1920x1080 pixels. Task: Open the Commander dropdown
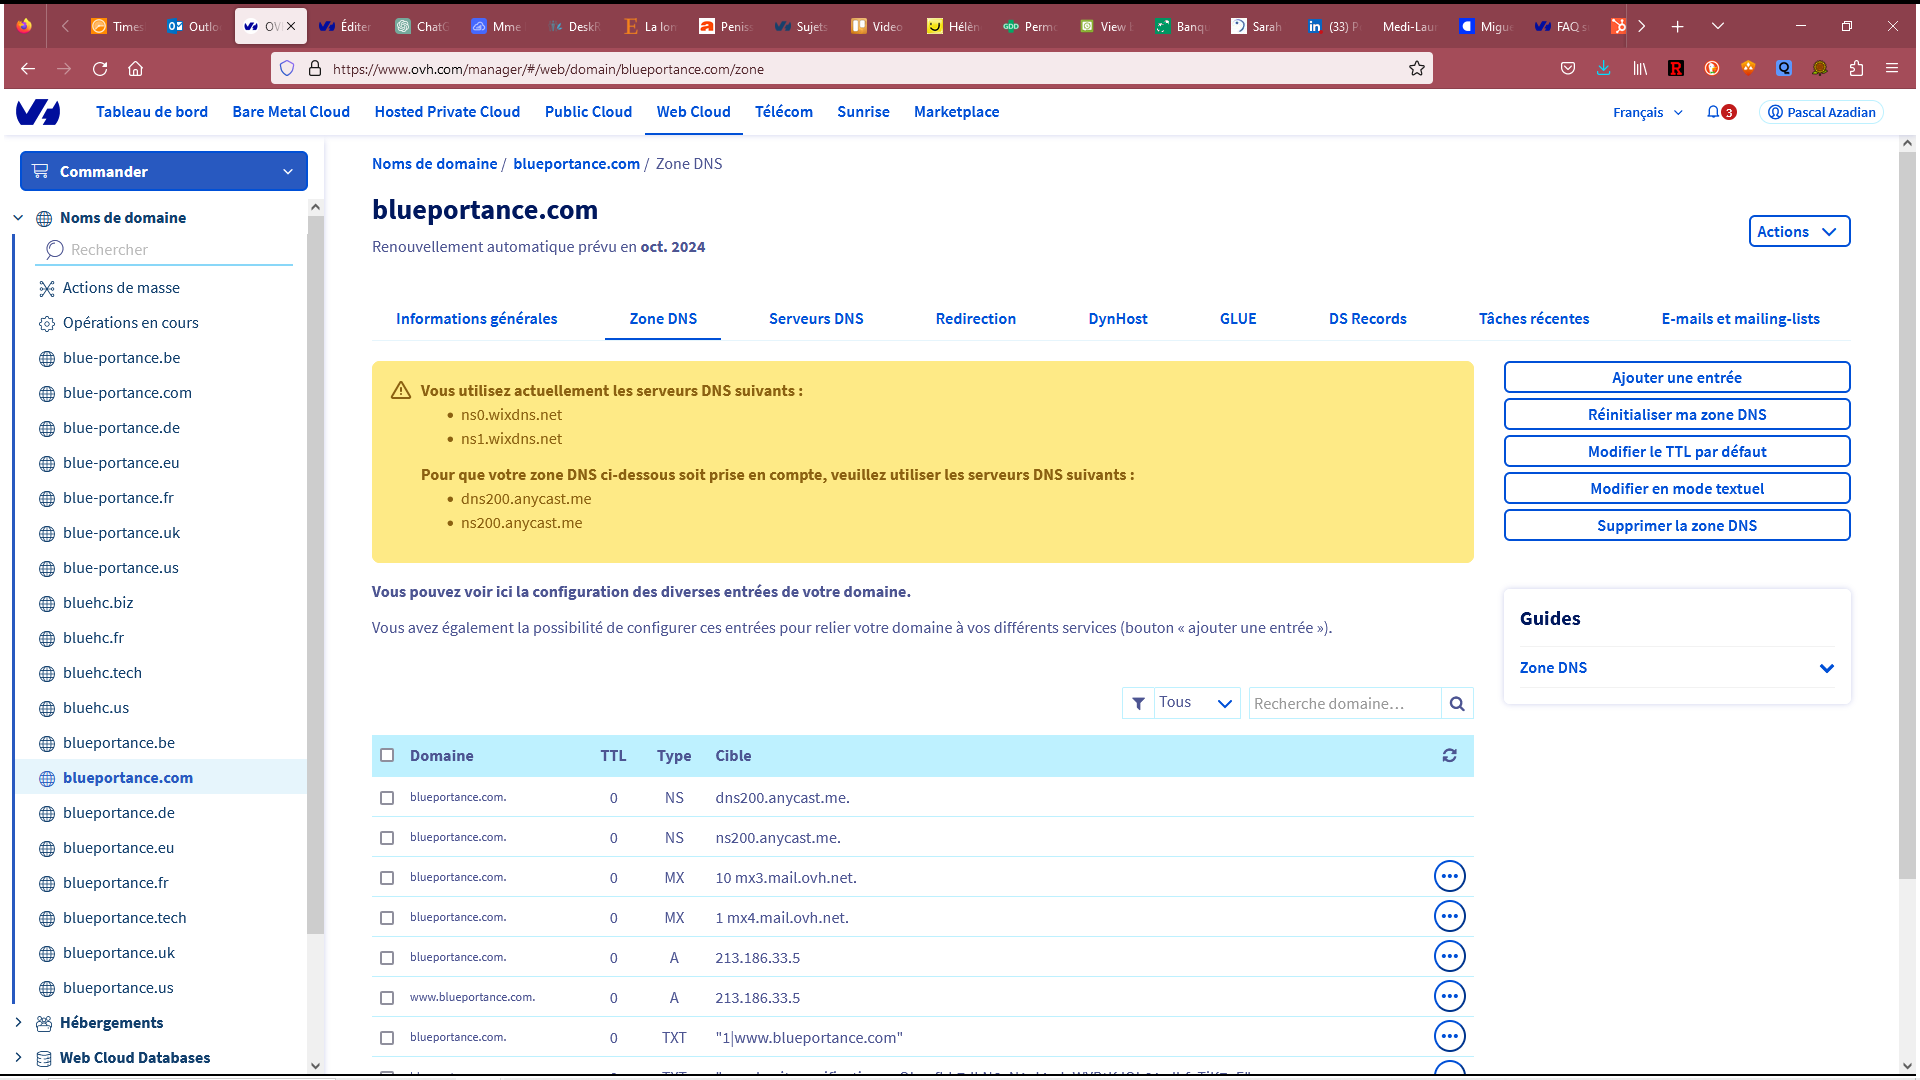(164, 171)
